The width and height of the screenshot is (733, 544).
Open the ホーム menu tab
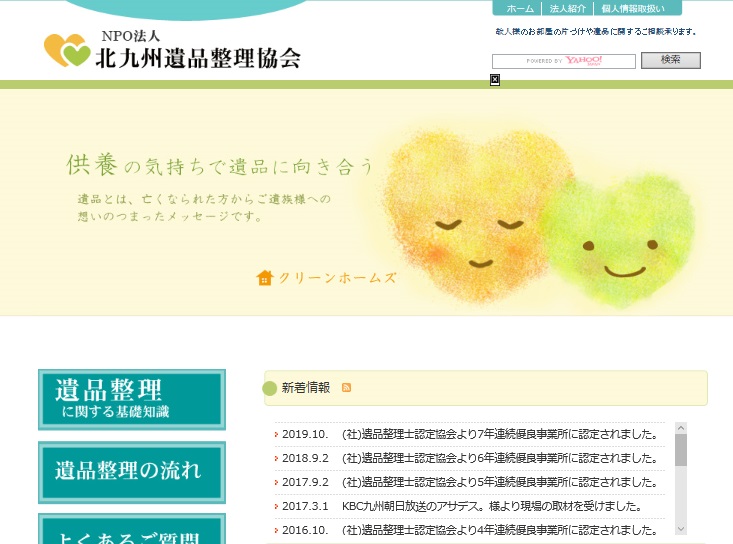pyautogui.click(x=520, y=8)
